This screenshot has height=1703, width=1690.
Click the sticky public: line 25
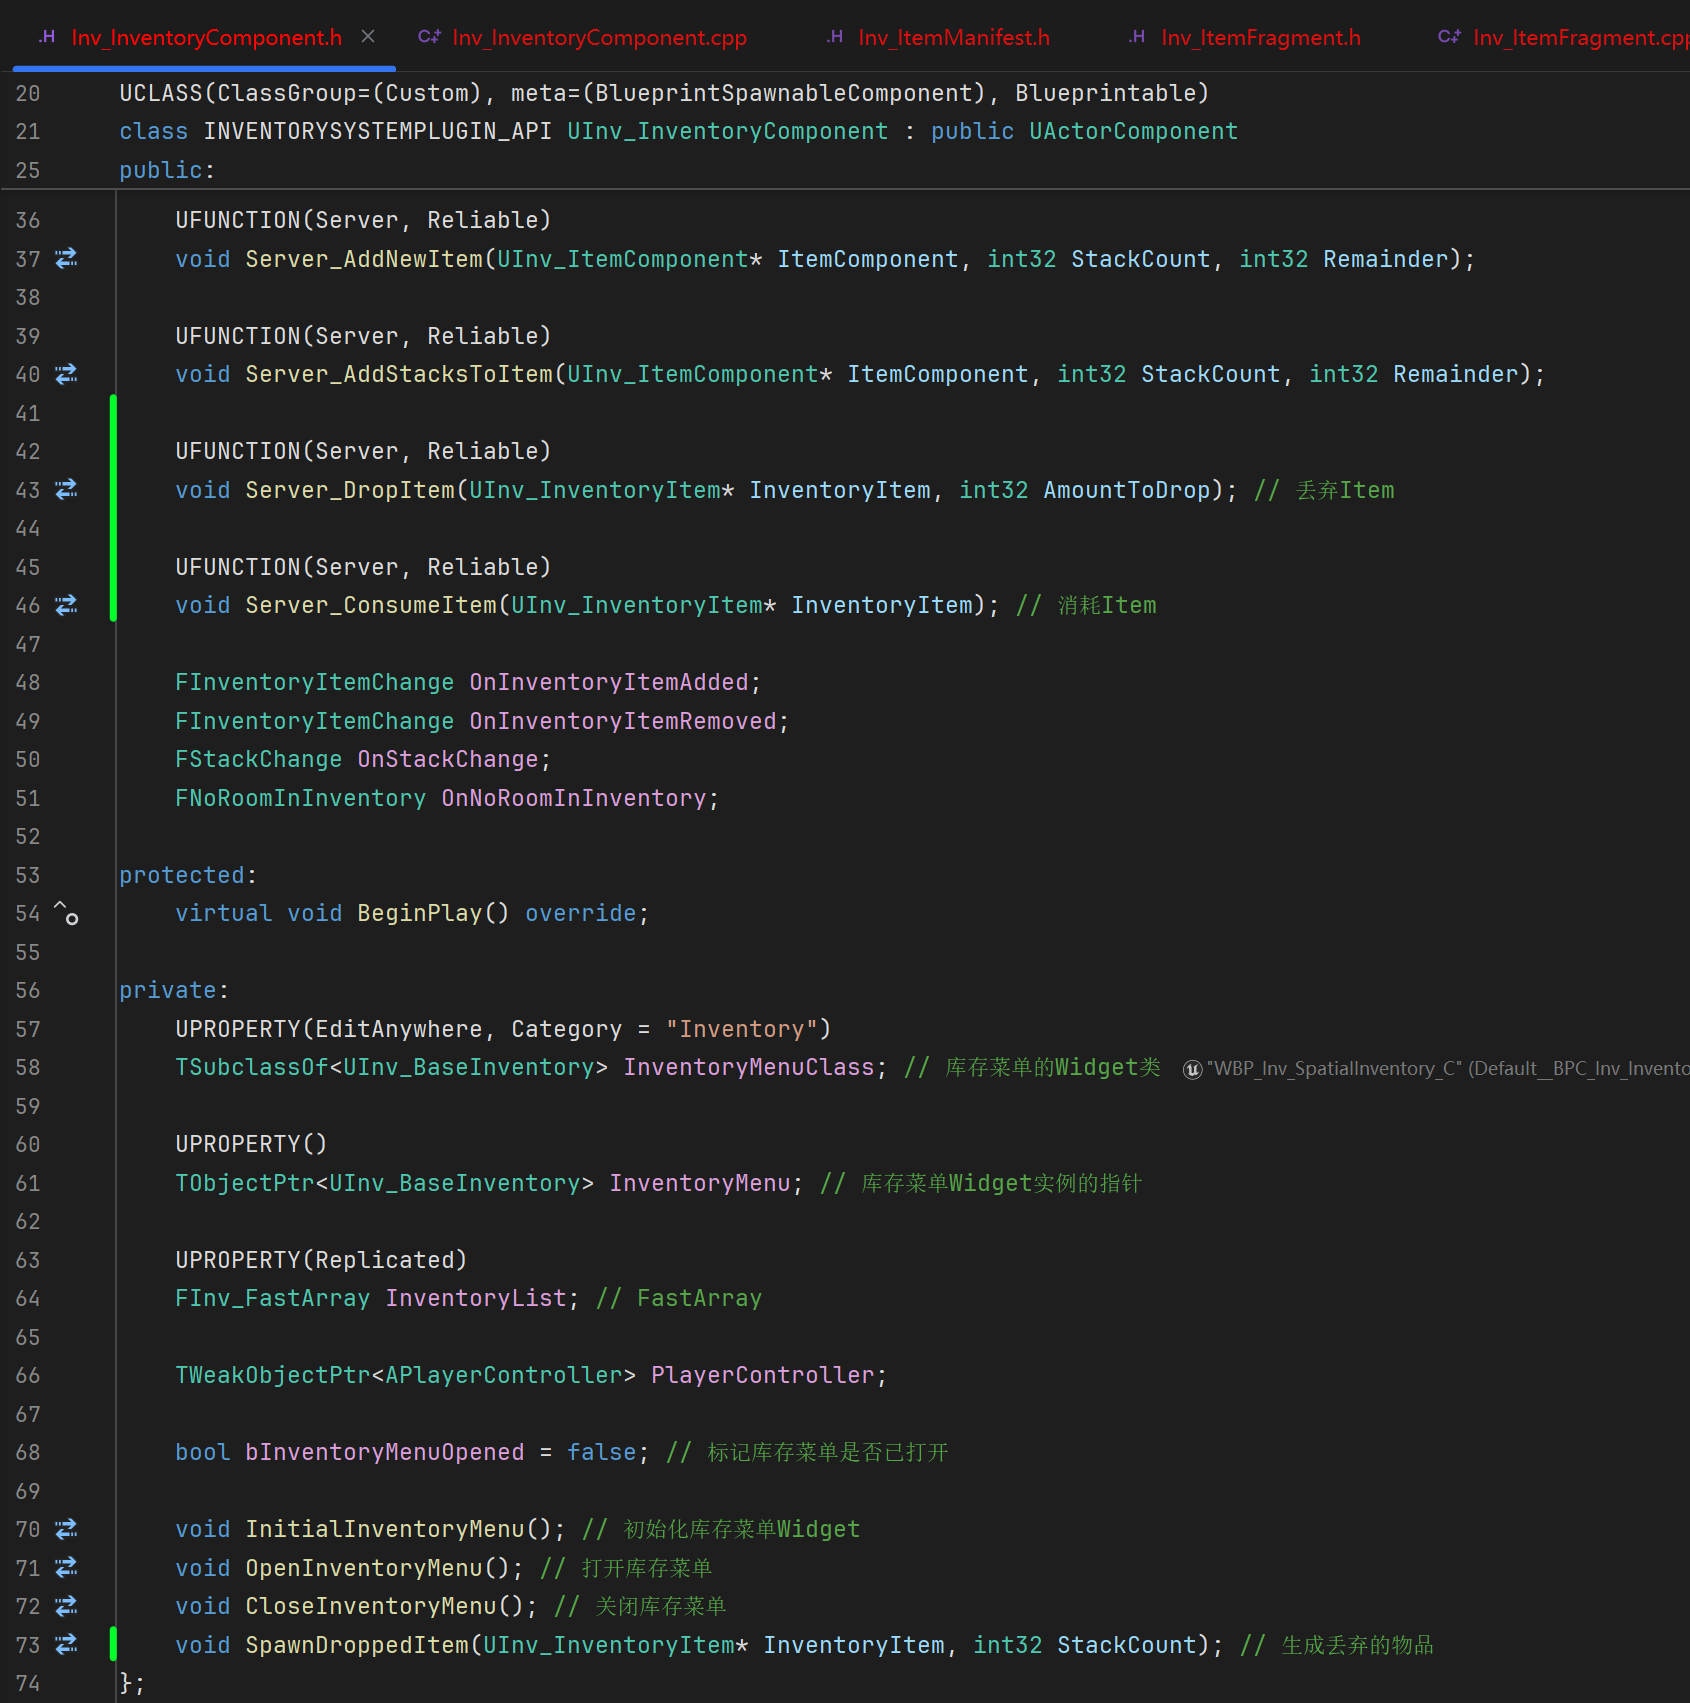[x=167, y=170]
